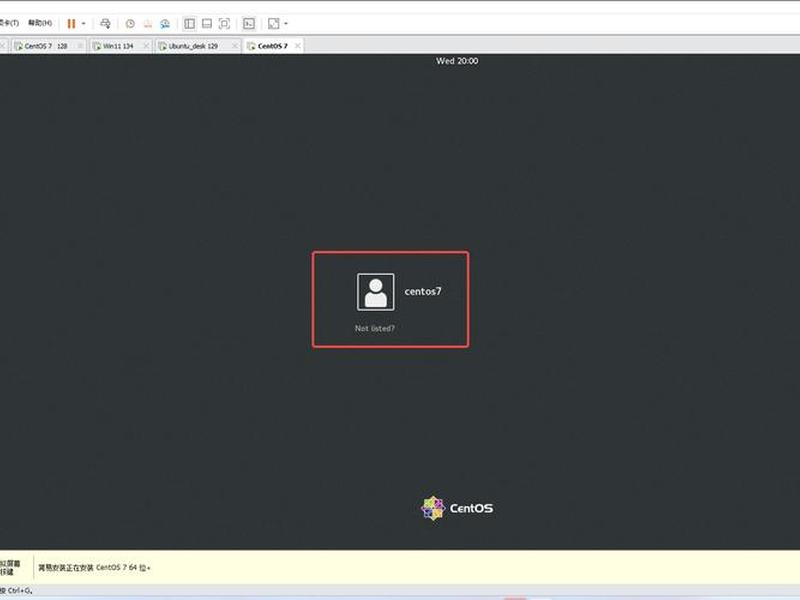Close the Win11 134 tab

click(x=146, y=46)
